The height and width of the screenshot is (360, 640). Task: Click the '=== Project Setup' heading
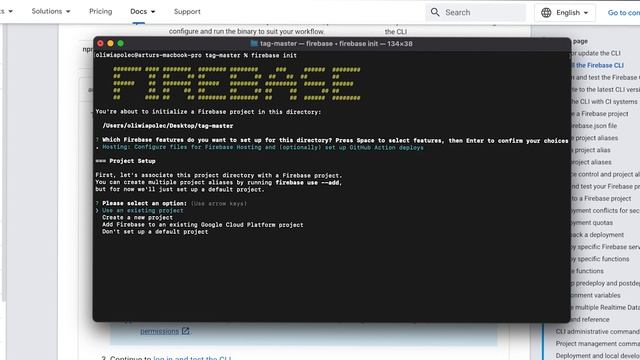coord(125,161)
